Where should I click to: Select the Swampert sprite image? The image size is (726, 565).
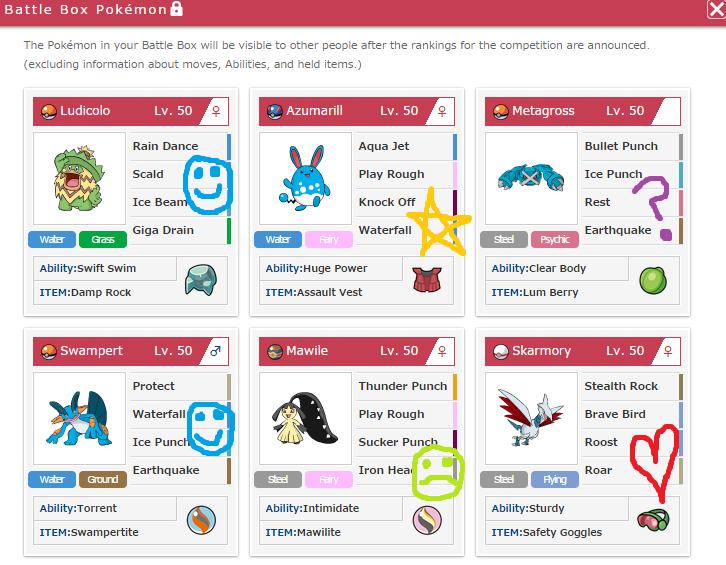(x=79, y=418)
